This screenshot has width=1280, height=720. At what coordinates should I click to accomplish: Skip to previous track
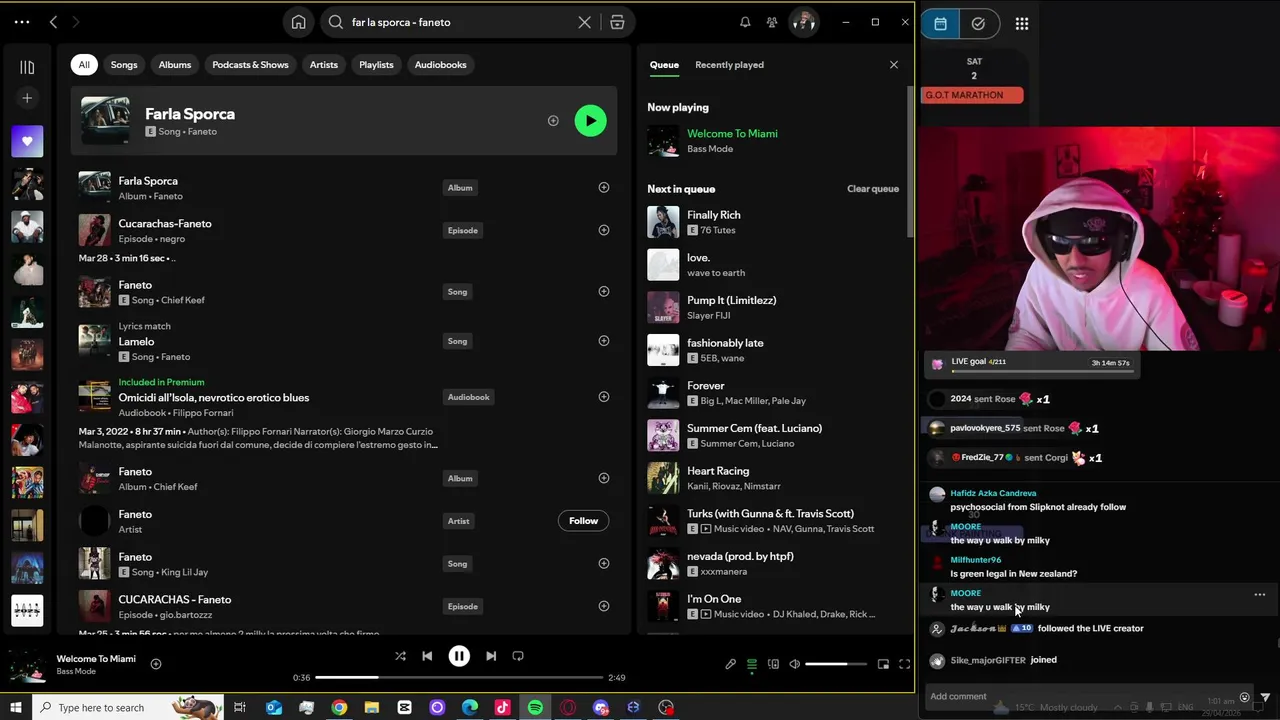(x=427, y=656)
